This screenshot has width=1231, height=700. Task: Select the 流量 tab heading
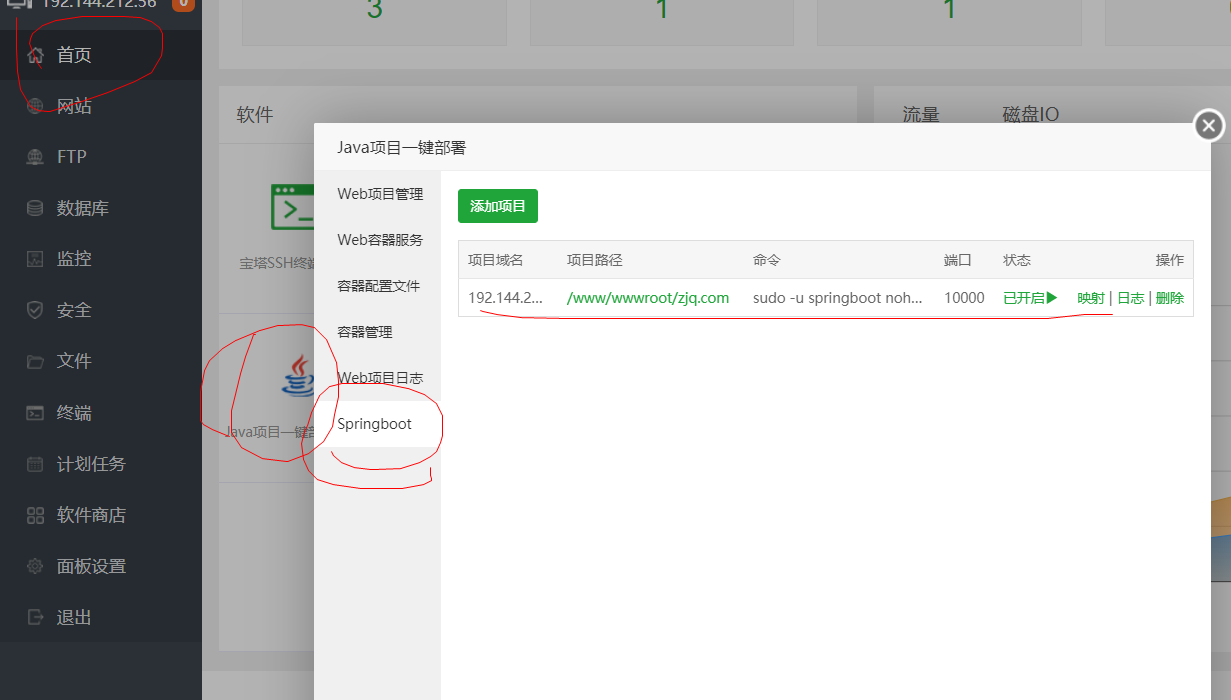(921, 115)
